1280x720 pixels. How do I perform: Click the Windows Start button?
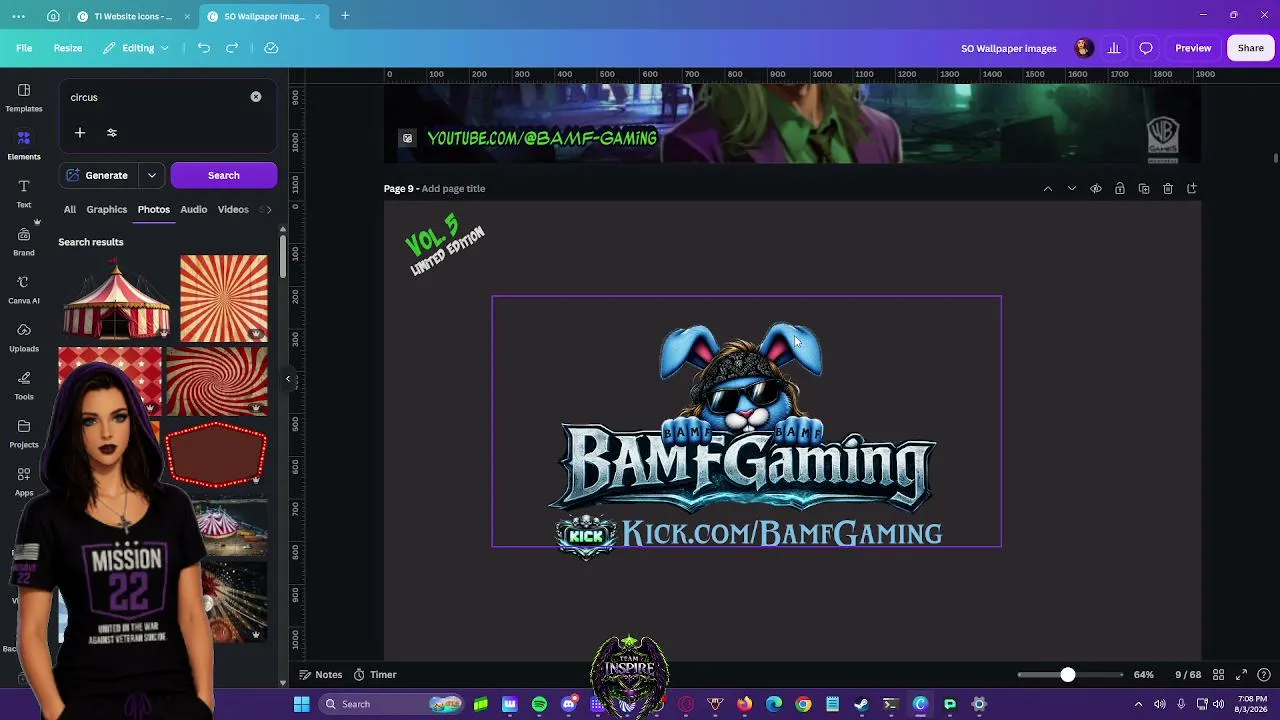[x=301, y=704]
